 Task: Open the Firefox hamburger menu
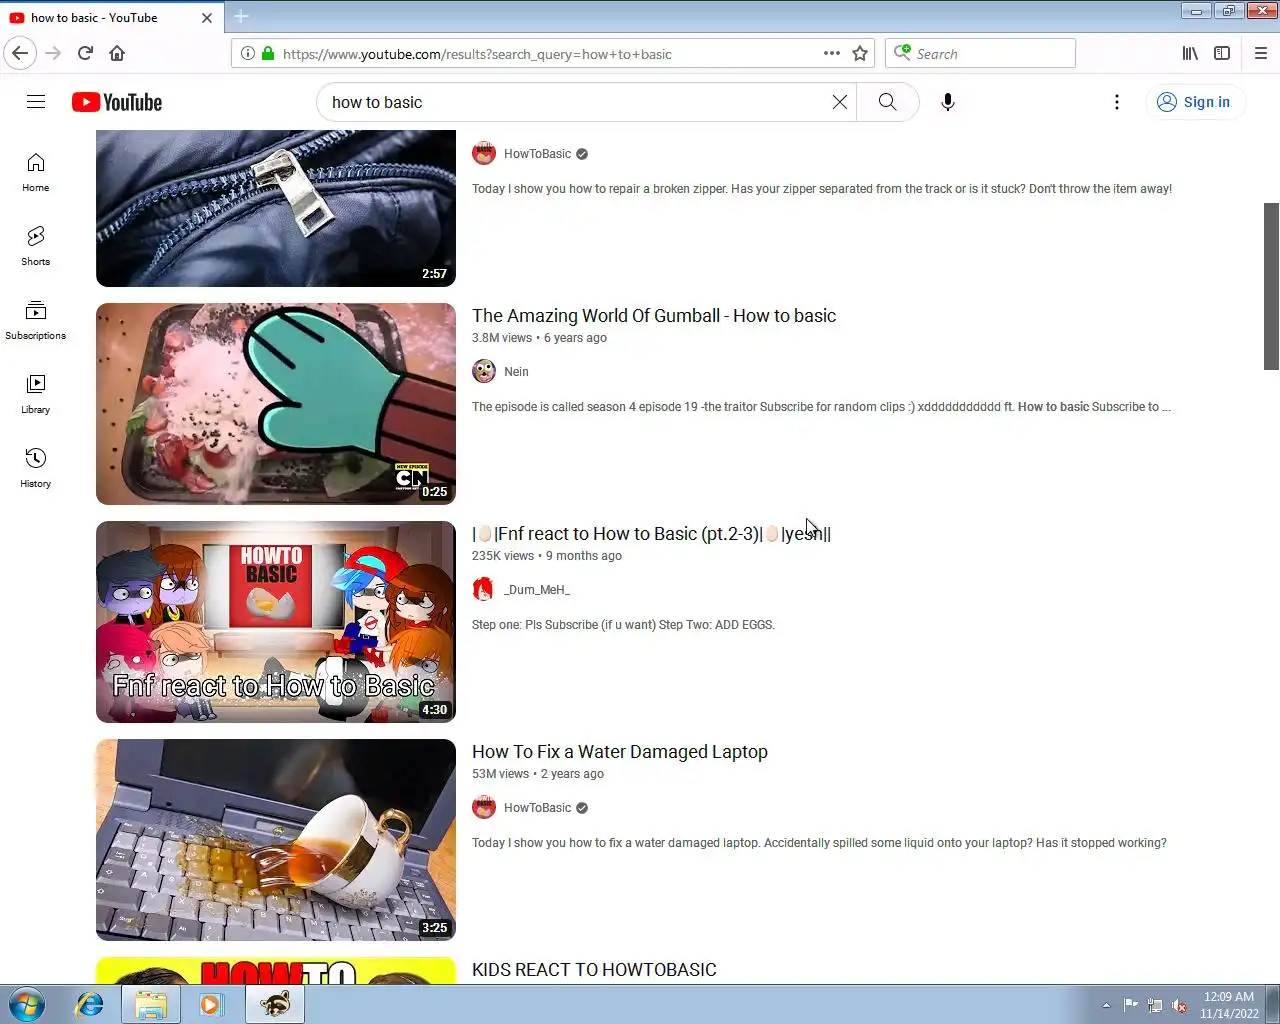(1261, 53)
